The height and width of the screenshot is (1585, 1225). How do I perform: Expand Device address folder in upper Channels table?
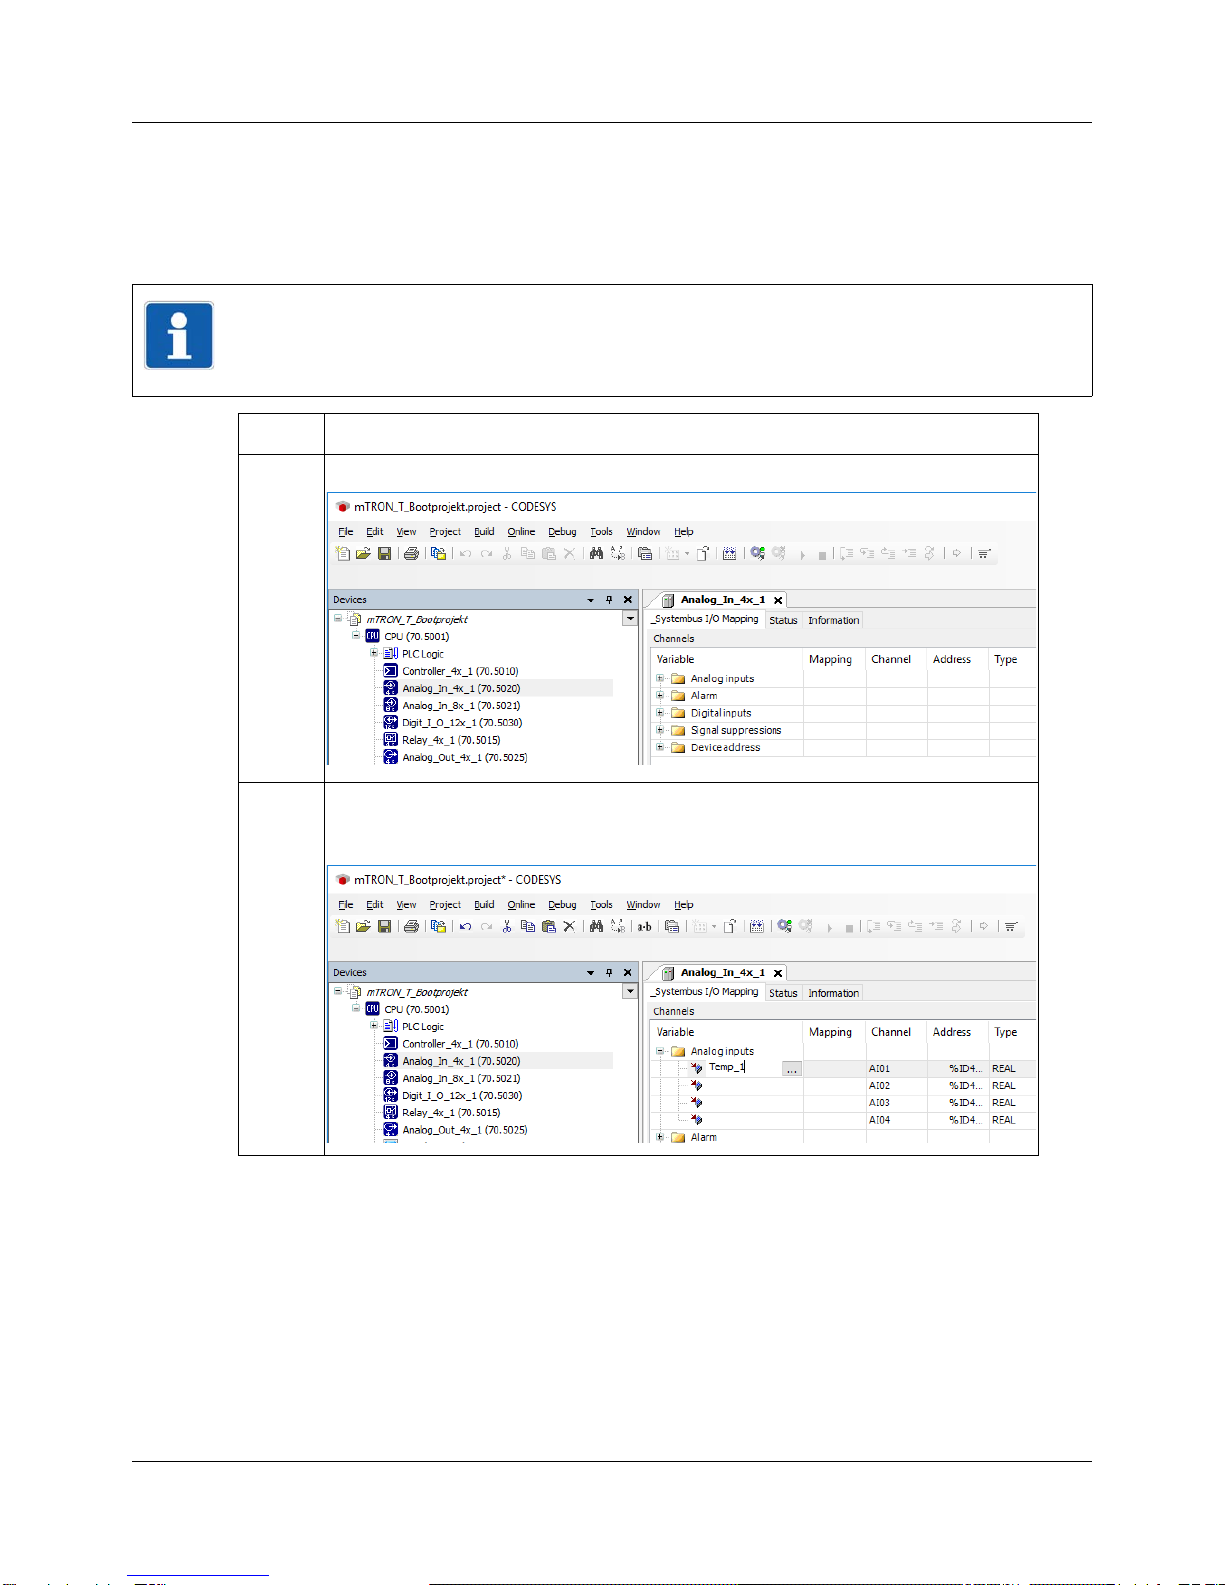tap(660, 747)
